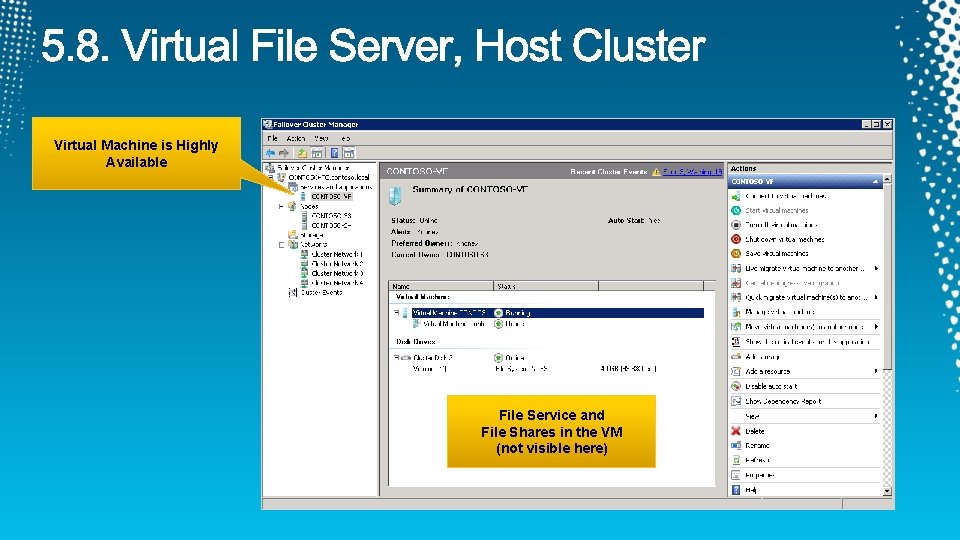Click the Refresh action icon
The height and width of the screenshot is (540, 960).
(736, 460)
